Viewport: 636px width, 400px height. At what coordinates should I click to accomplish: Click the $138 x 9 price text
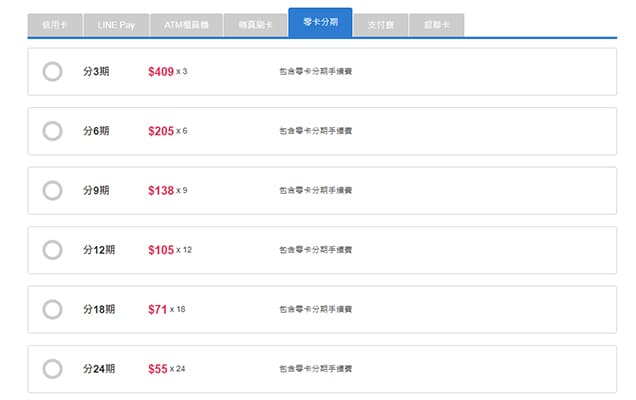click(x=167, y=190)
